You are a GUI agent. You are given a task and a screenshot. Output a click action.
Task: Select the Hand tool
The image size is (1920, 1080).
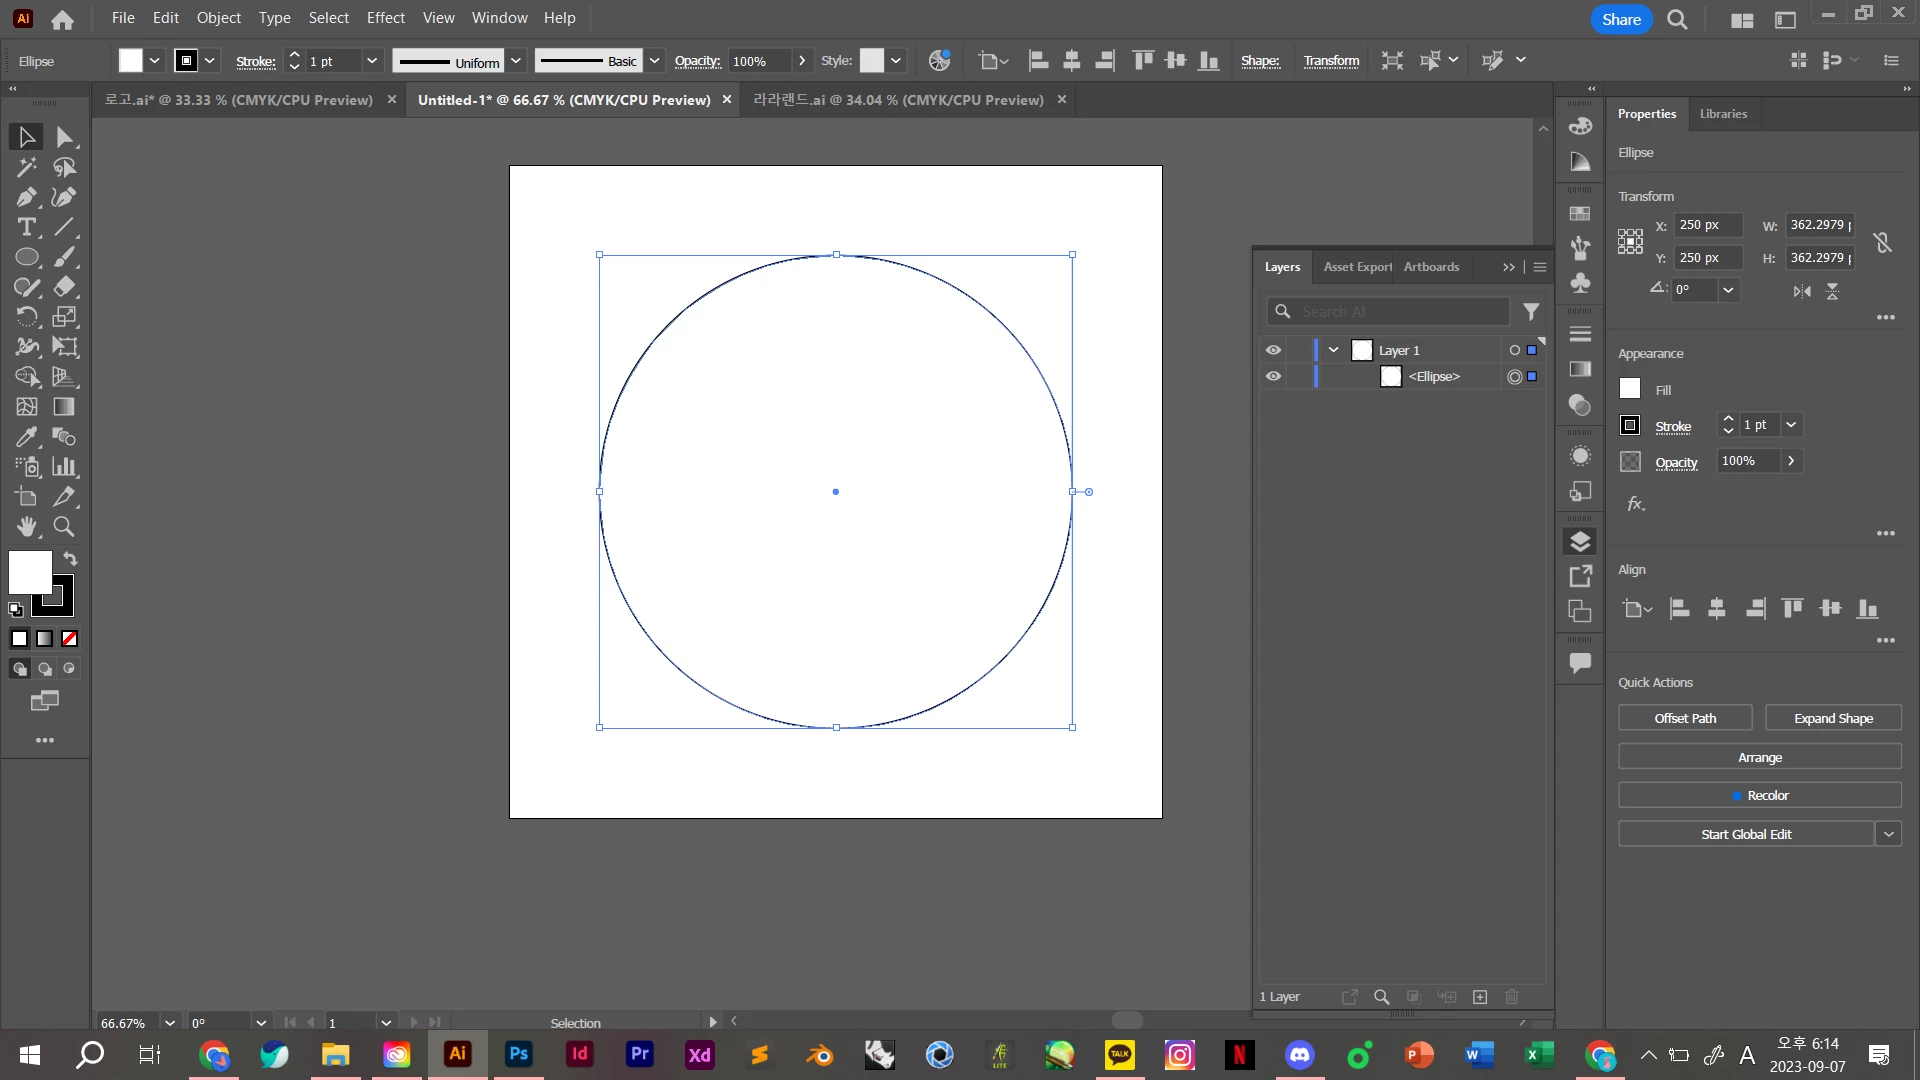coord(27,527)
